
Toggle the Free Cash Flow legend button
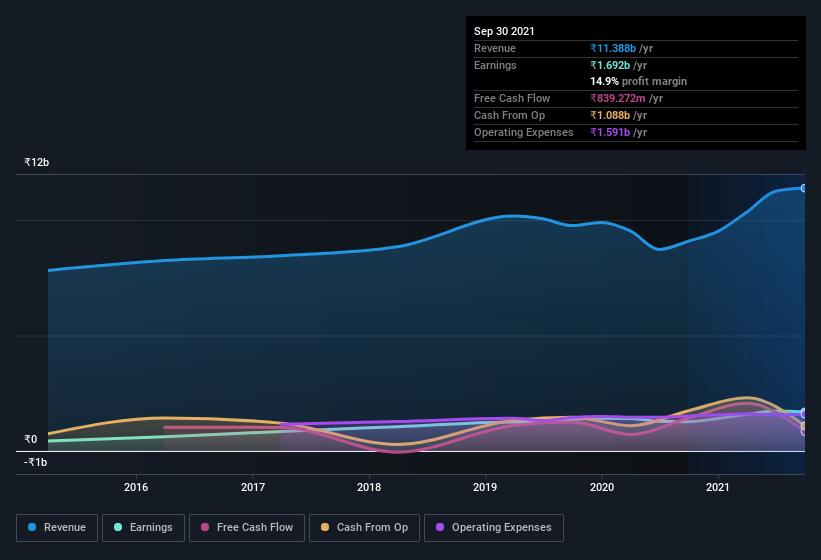click(x=247, y=528)
